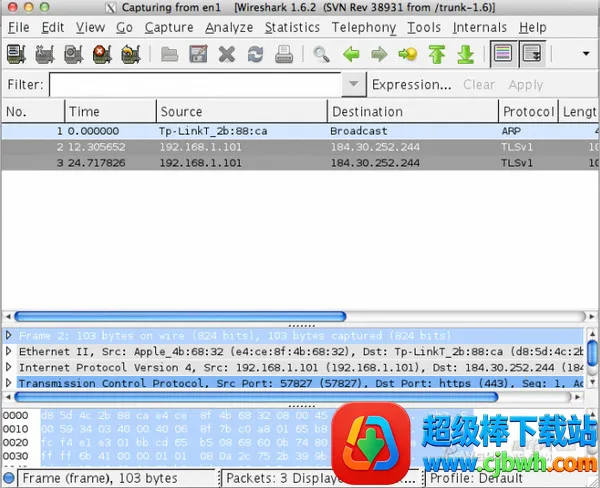Open the Expression... filter builder
This screenshot has height=488, width=600.
click(x=412, y=85)
